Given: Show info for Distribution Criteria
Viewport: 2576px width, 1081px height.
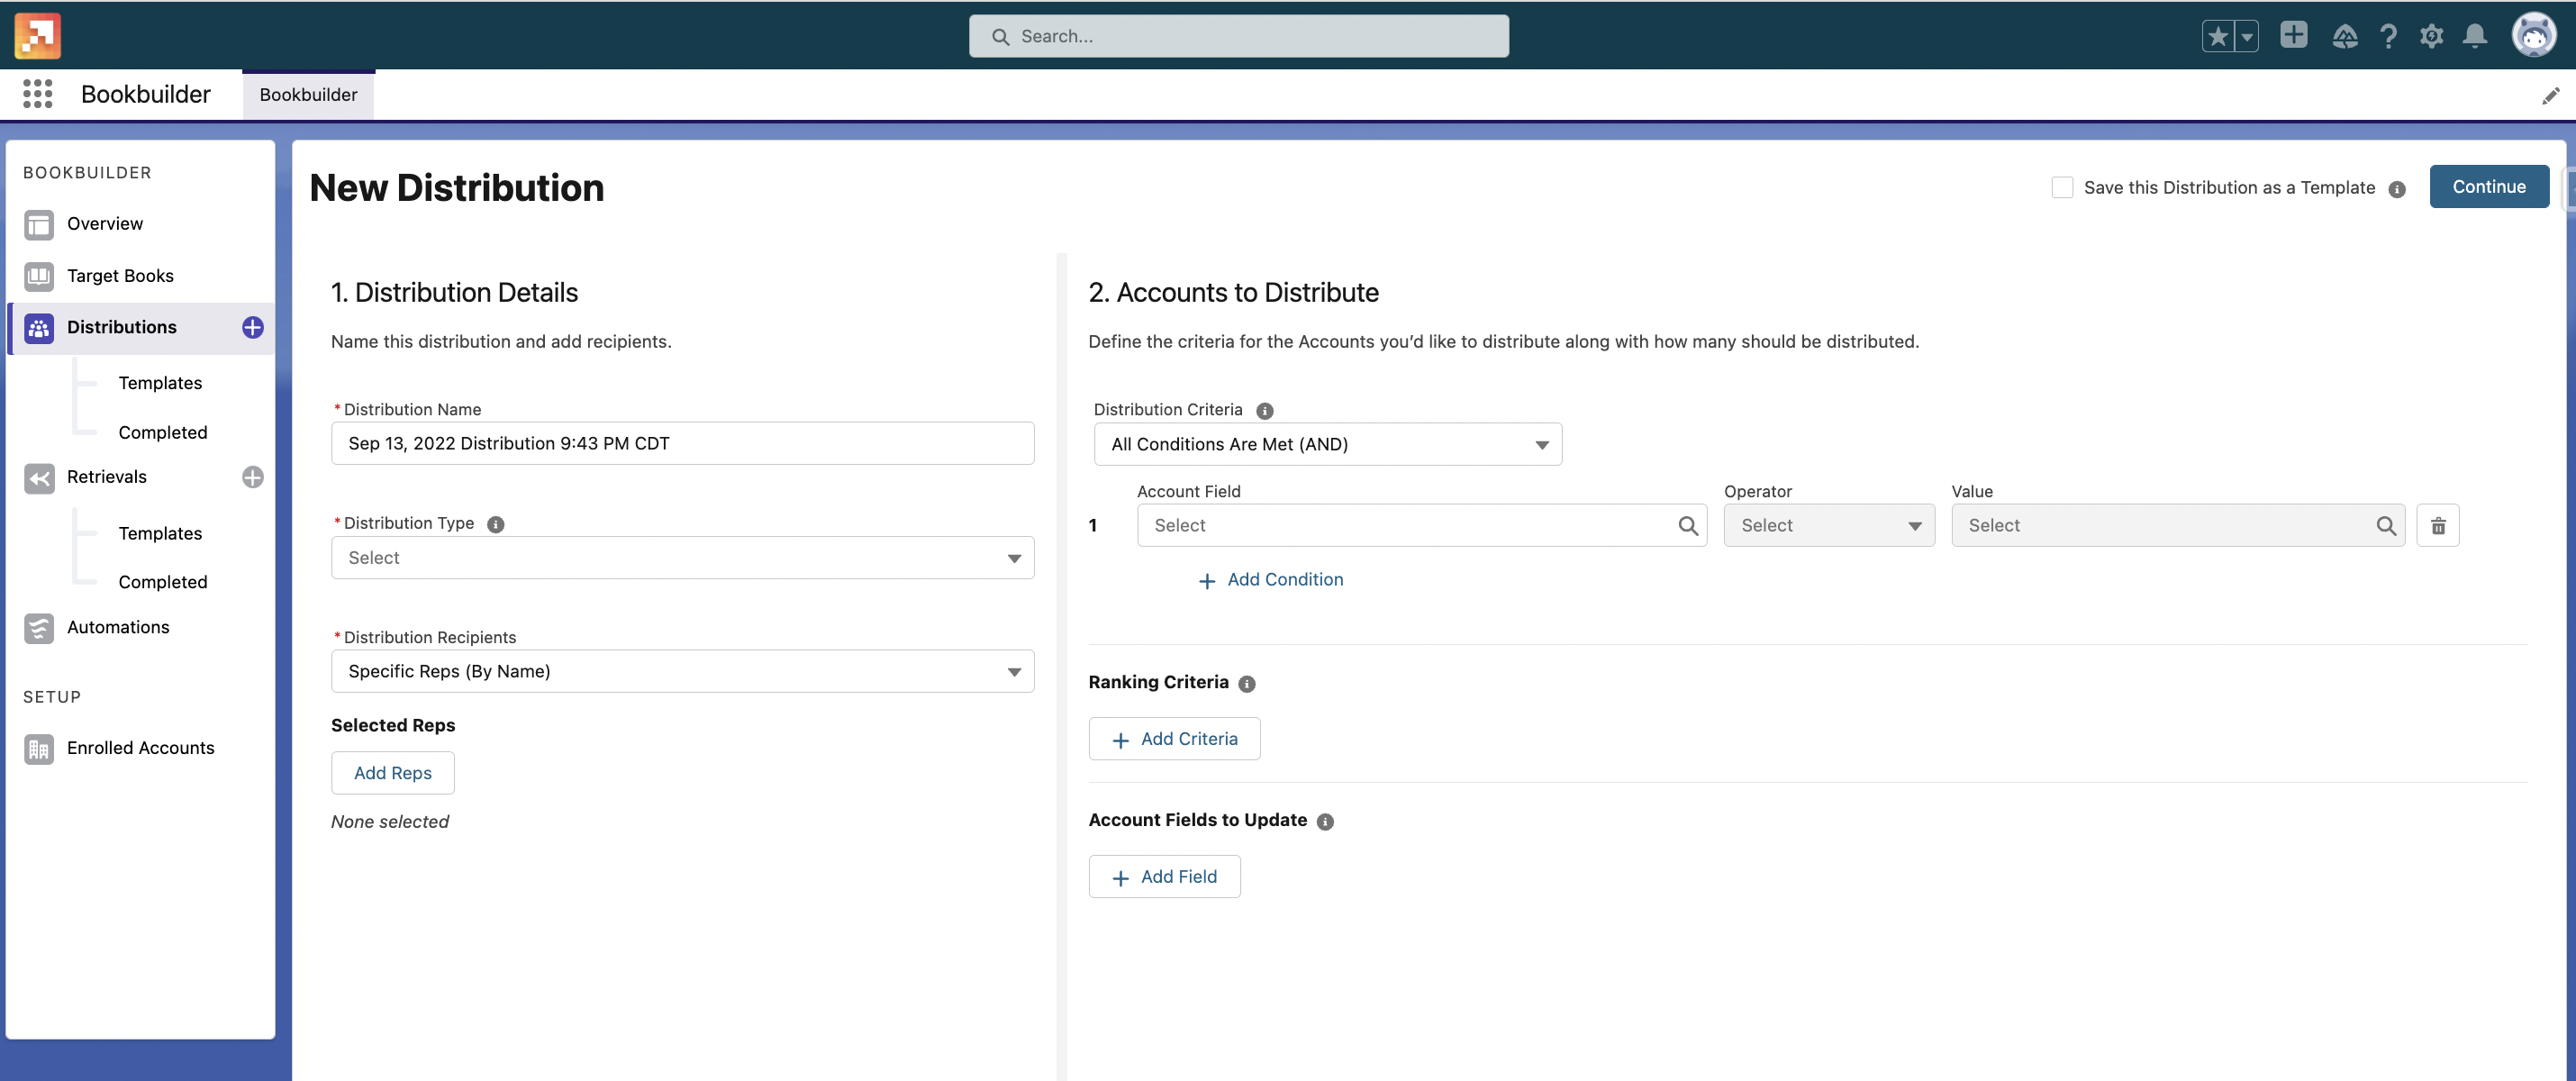Looking at the screenshot, I should click(1264, 411).
